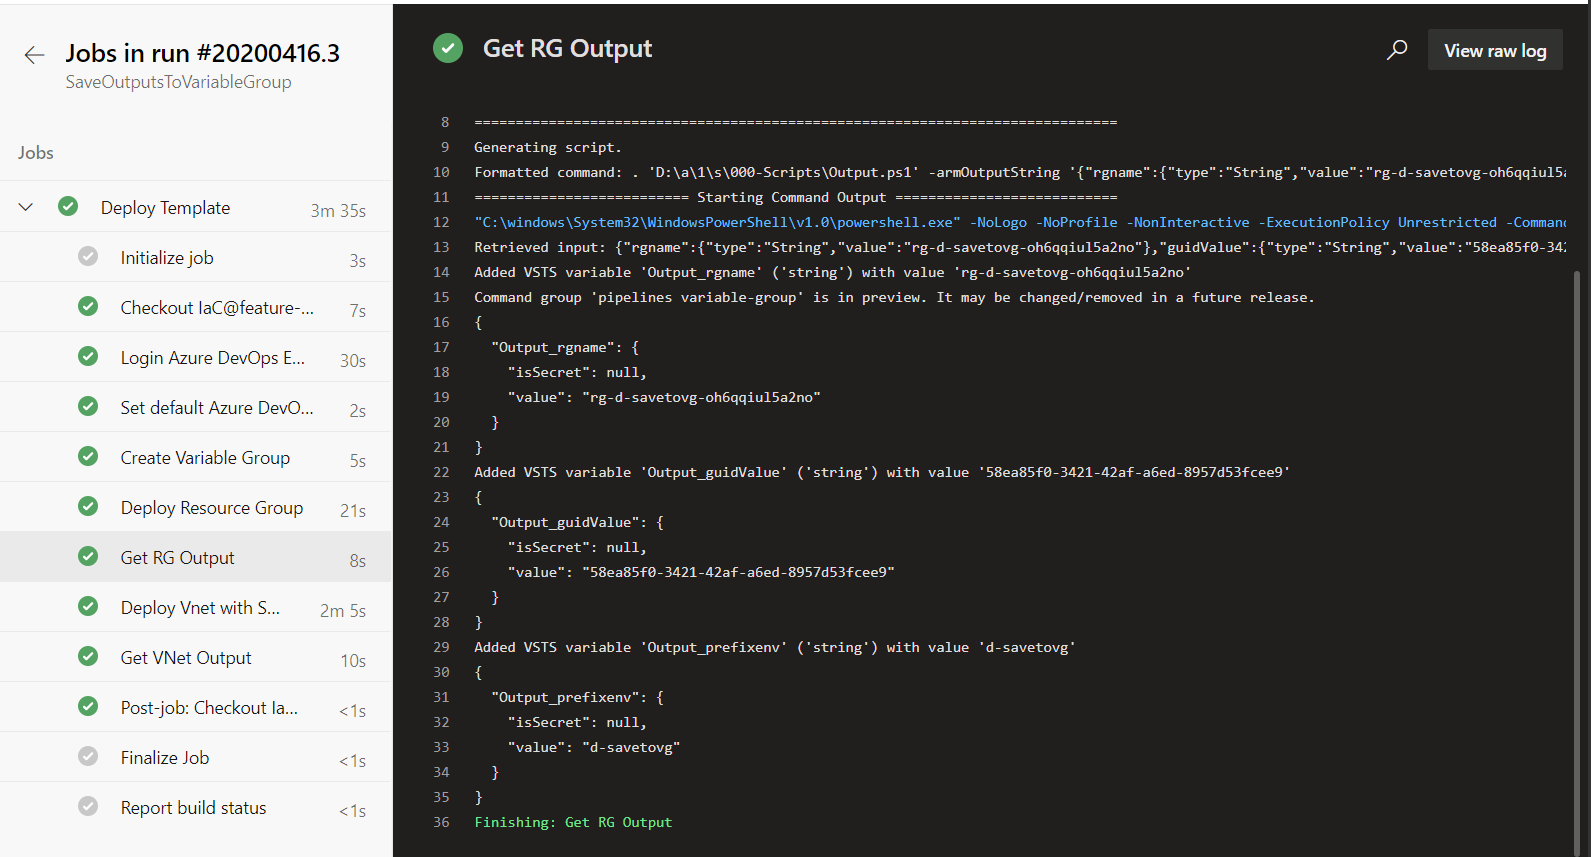Click the gray icon beside Report build status

[88, 807]
